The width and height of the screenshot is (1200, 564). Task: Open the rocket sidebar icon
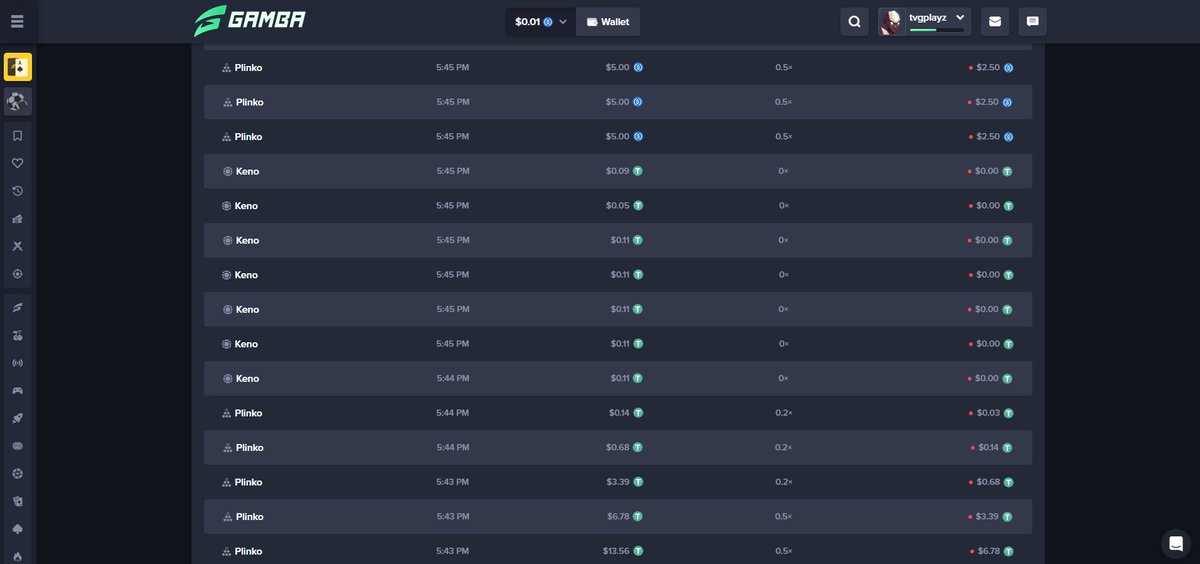click(x=18, y=418)
